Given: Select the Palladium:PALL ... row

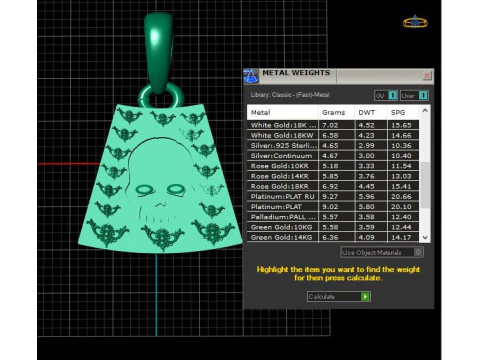Looking at the screenshot, I should pos(333,217).
